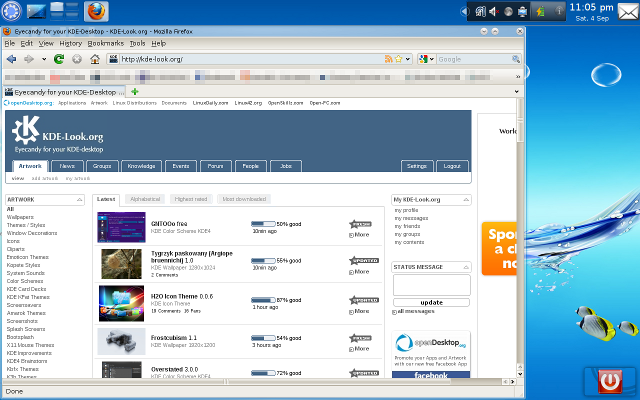Click GNTOOo free 50% rating bar
The height and width of the screenshot is (400, 640).
pyautogui.click(x=263, y=224)
